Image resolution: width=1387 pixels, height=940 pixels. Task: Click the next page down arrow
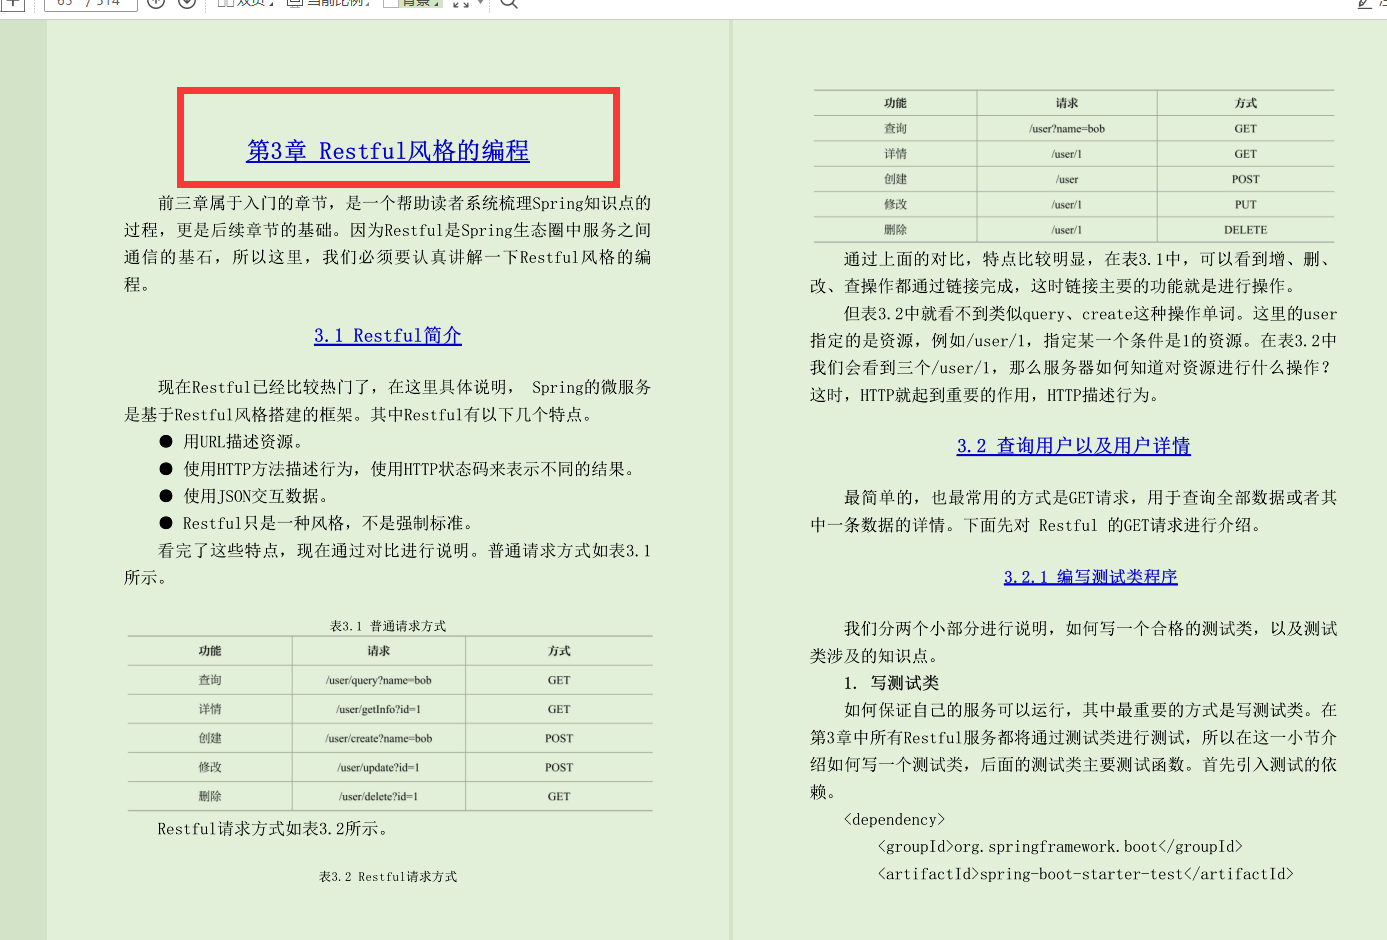point(186,5)
